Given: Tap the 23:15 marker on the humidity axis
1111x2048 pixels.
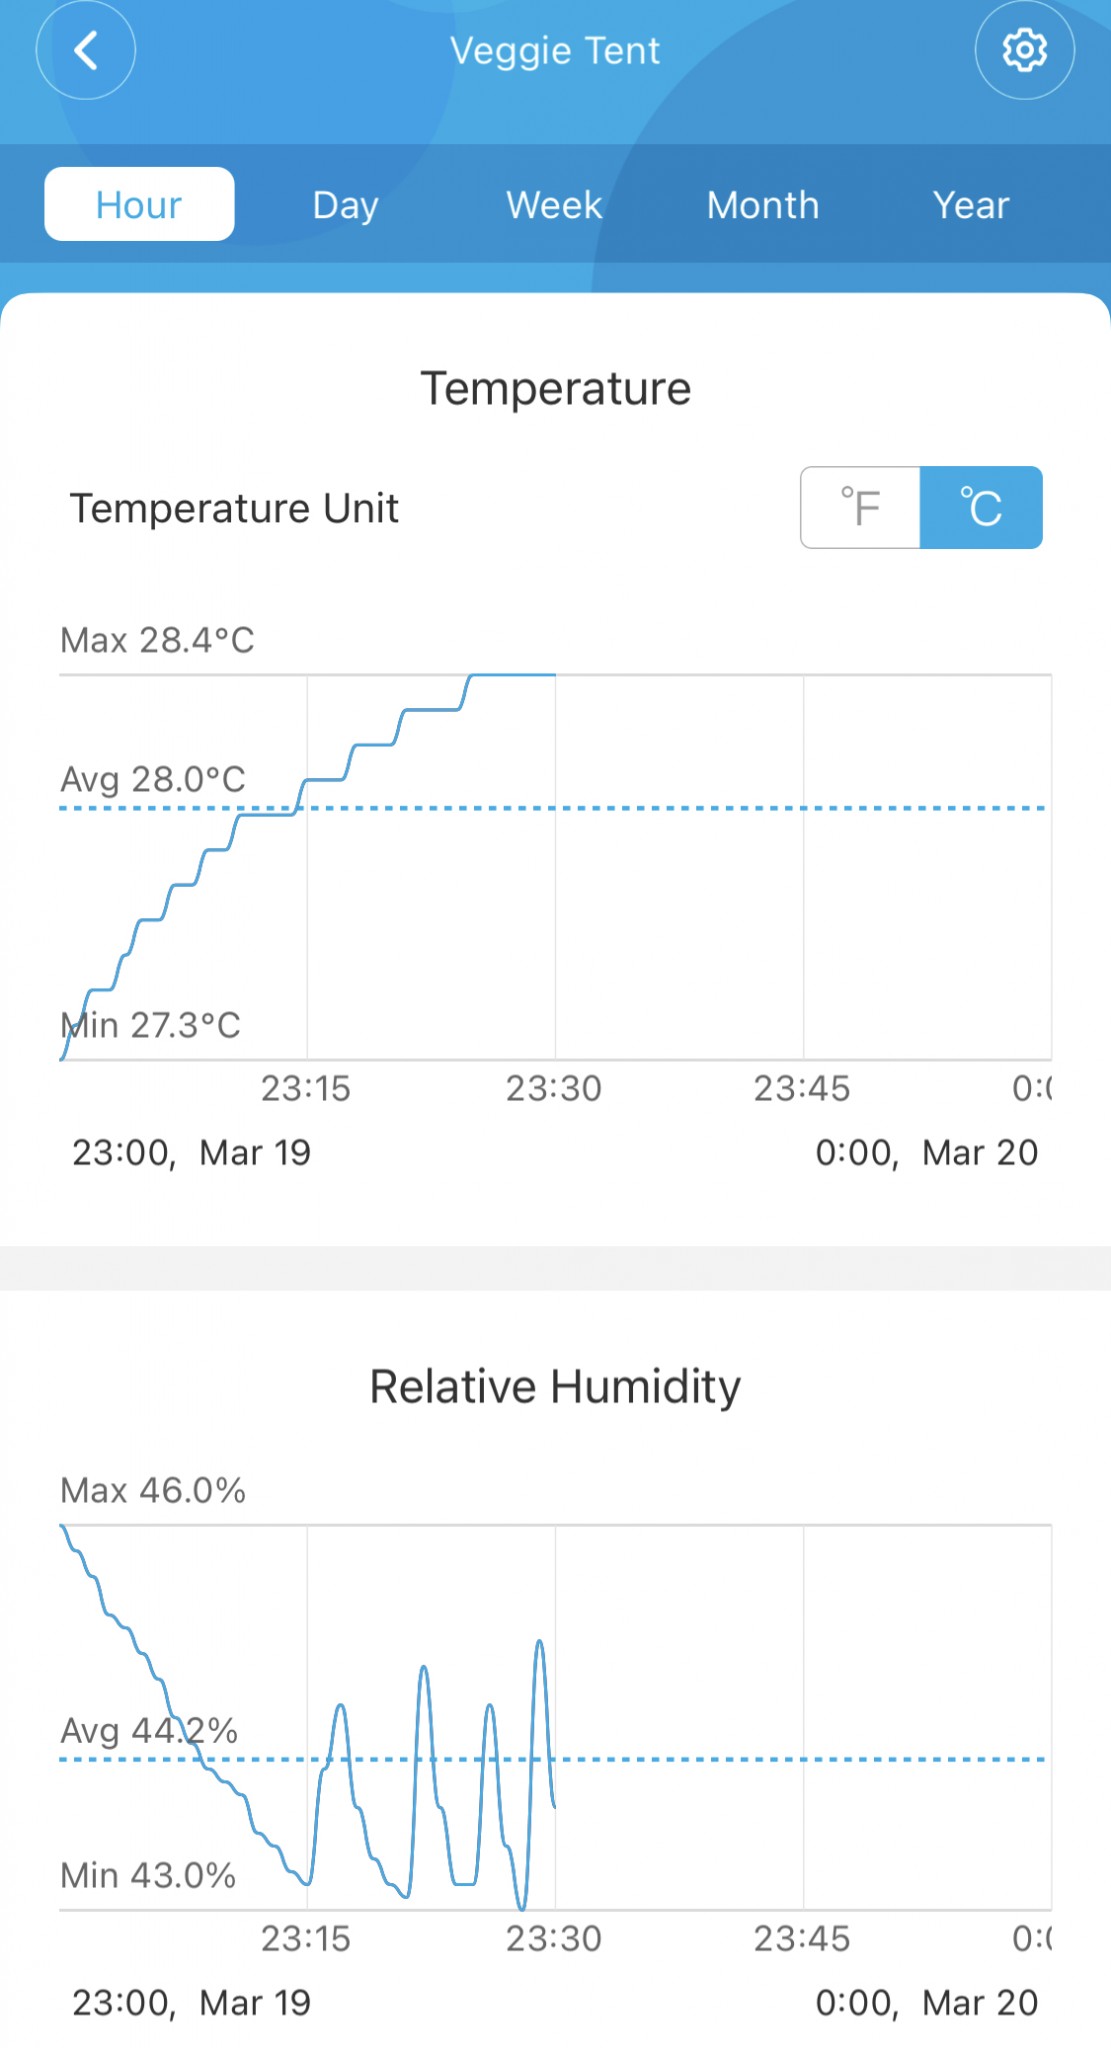Looking at the screenshot, I should coord(306,1938).
